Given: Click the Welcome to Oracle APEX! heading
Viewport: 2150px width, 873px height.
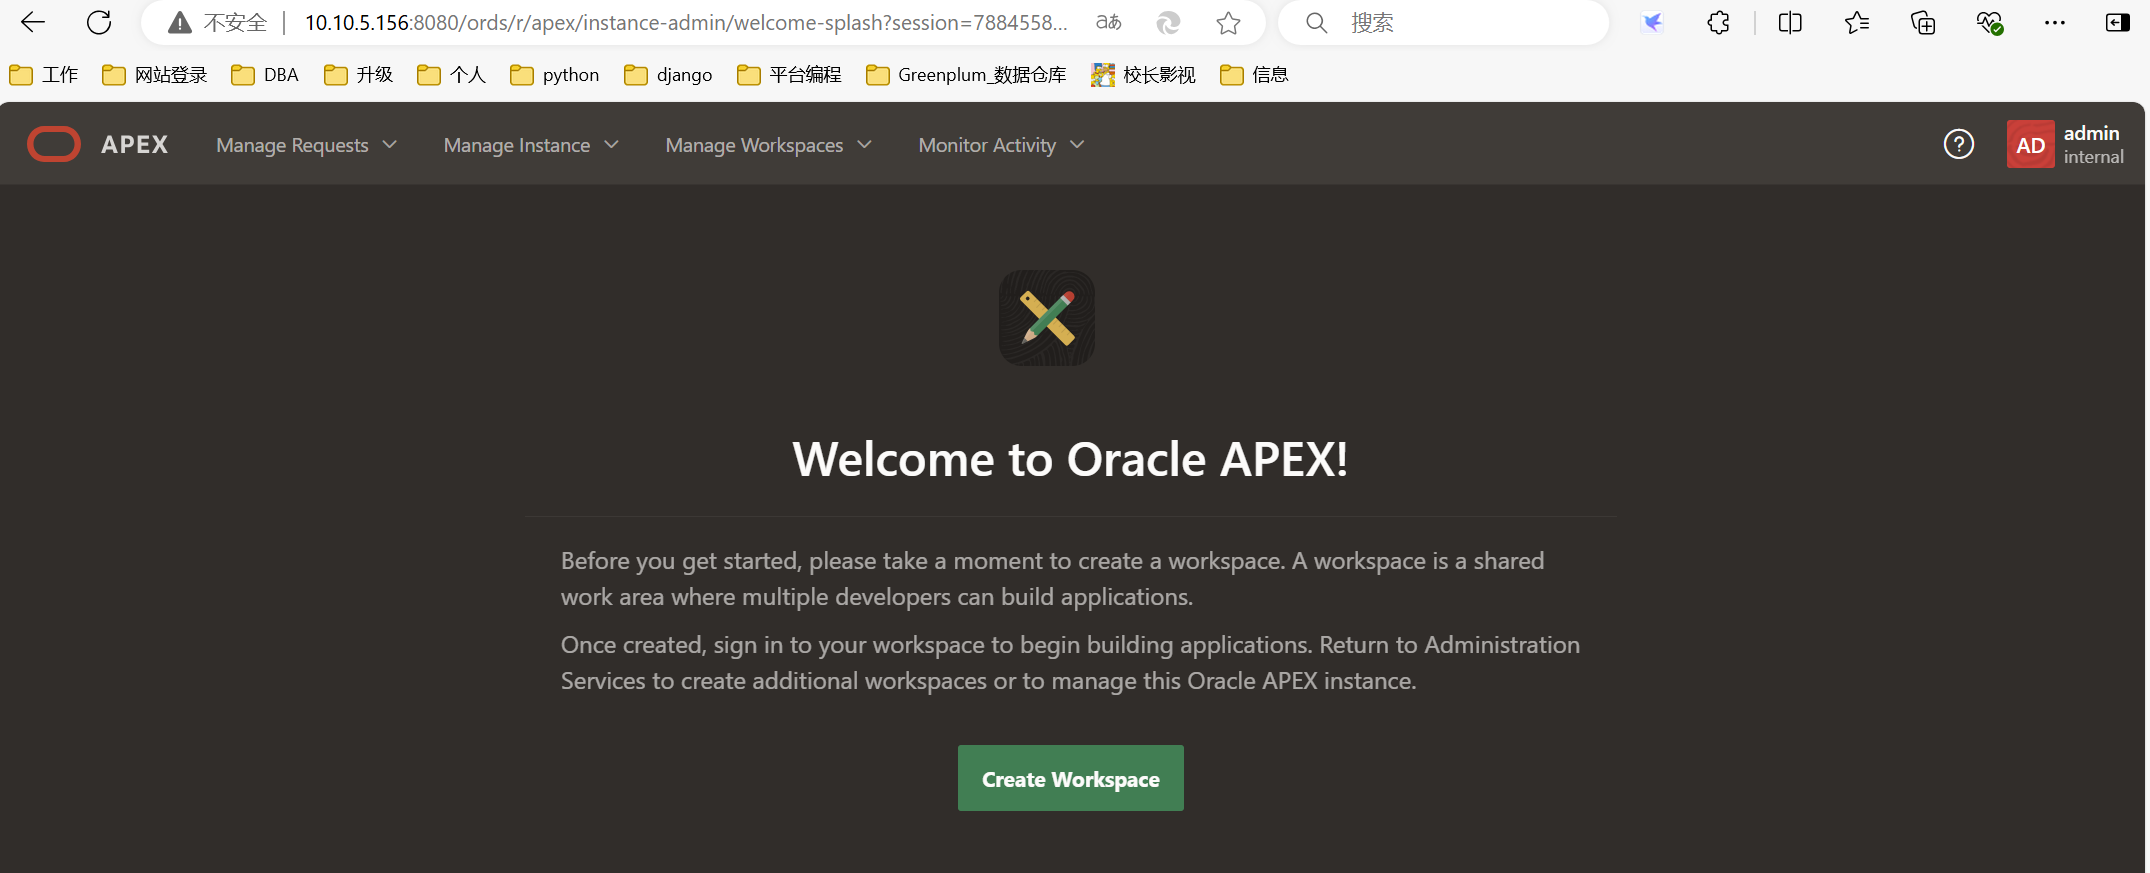Looking at the screenshot, I should pyautogui.click(x=1070, y=459).
